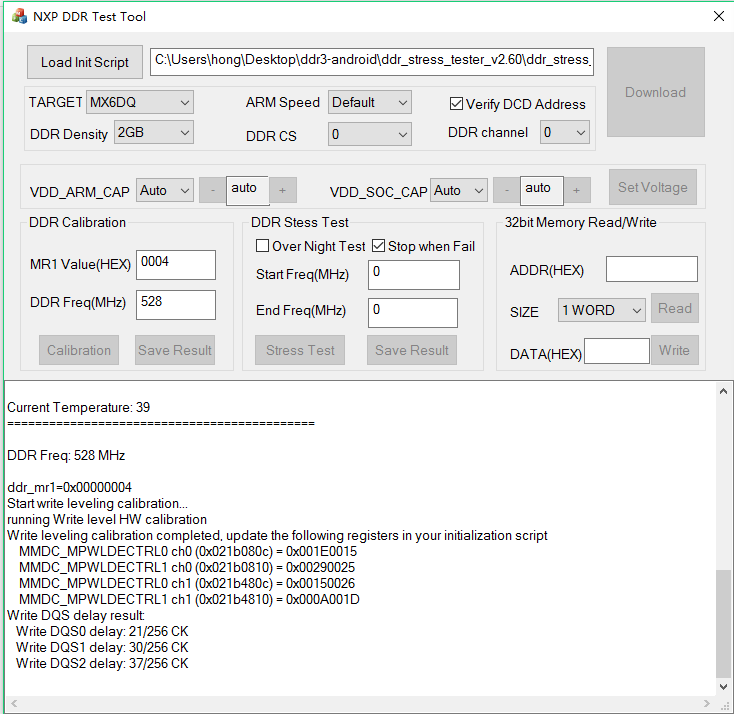Click the ddr_mr1=0x00000004 log line
The width and height of the screenshot is (734, 714).
pyautogui.click(x=69, y=487)
